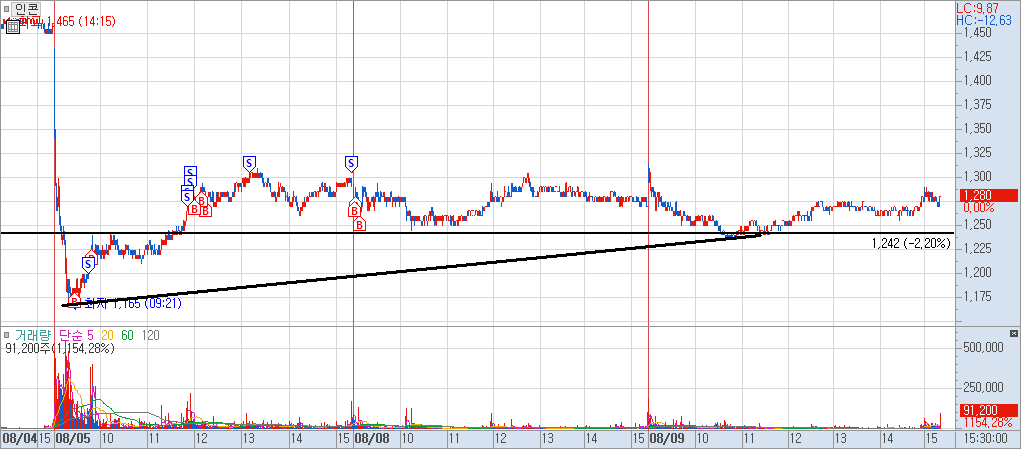Select the green 60 moving average legend
This screenshot has height=449, width=1021.
click(x=128, y=335)
